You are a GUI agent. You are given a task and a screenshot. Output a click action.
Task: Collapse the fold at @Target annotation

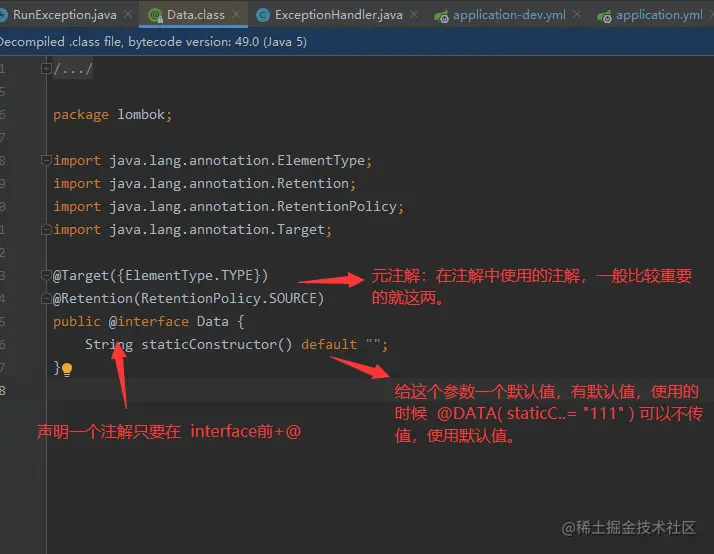point(46,275)
